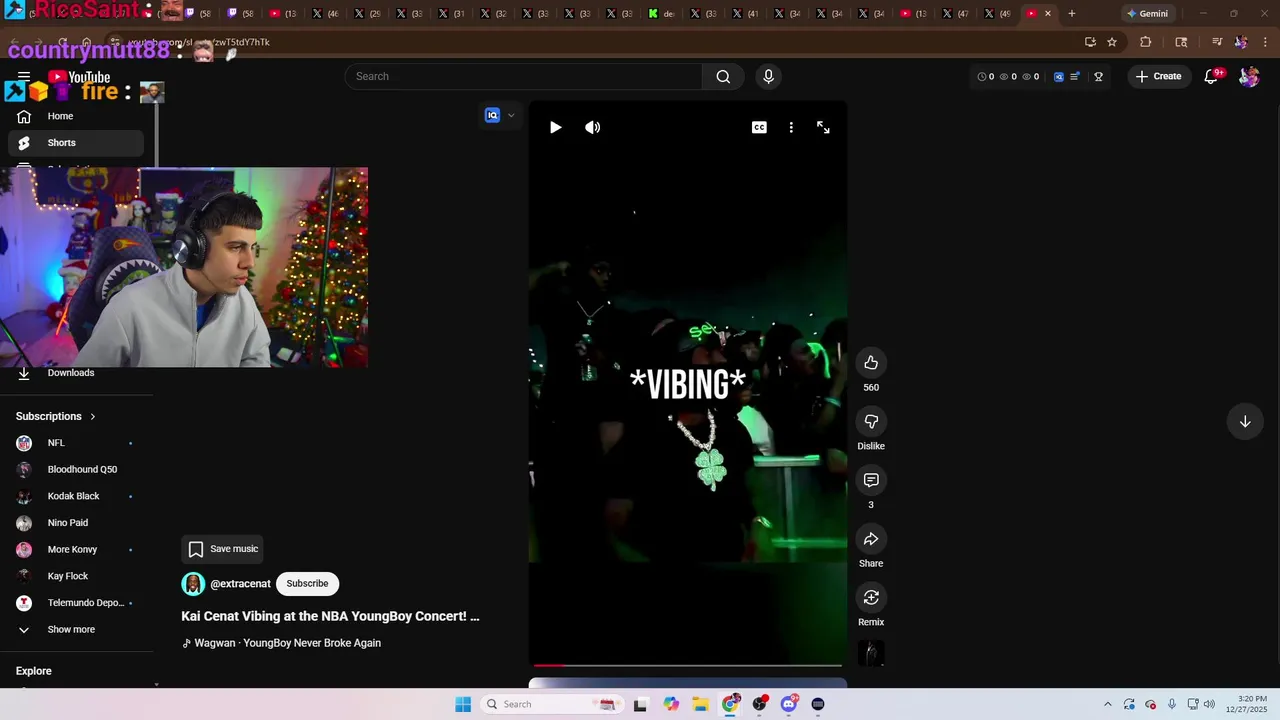The image size is (1280, 720).
Task: Open system volume control in tray
Action: [x=1208, y=704]
